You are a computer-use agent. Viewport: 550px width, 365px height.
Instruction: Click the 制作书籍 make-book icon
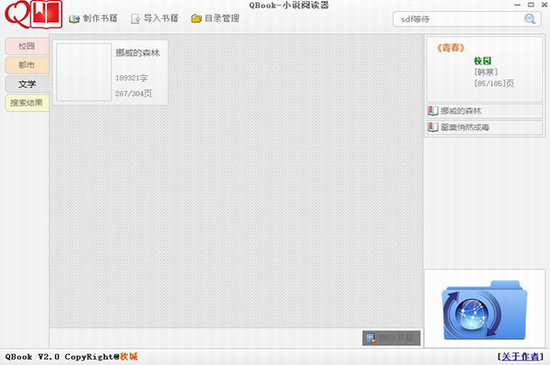tap(74, 19)
